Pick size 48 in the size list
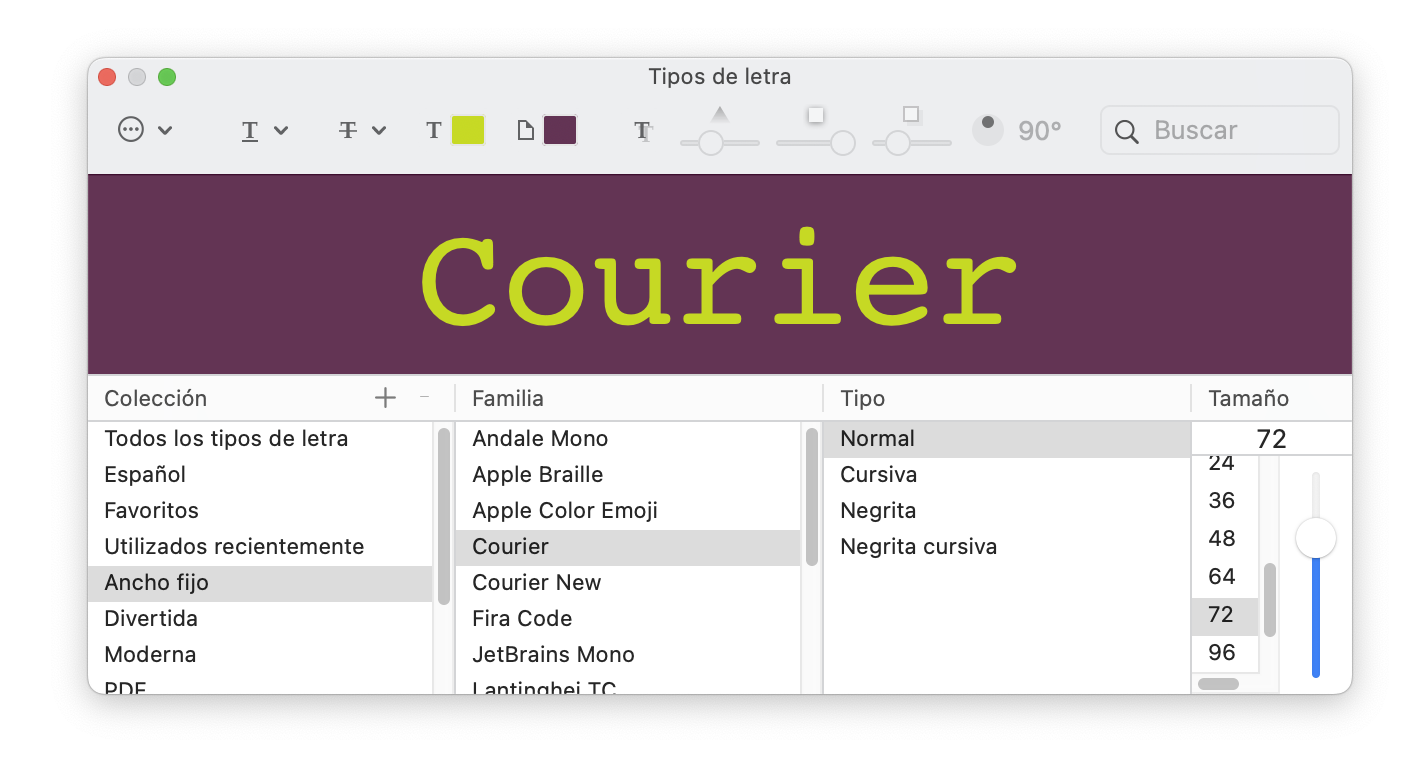Screen dimensions: 1418x780 pos(1225,538)
